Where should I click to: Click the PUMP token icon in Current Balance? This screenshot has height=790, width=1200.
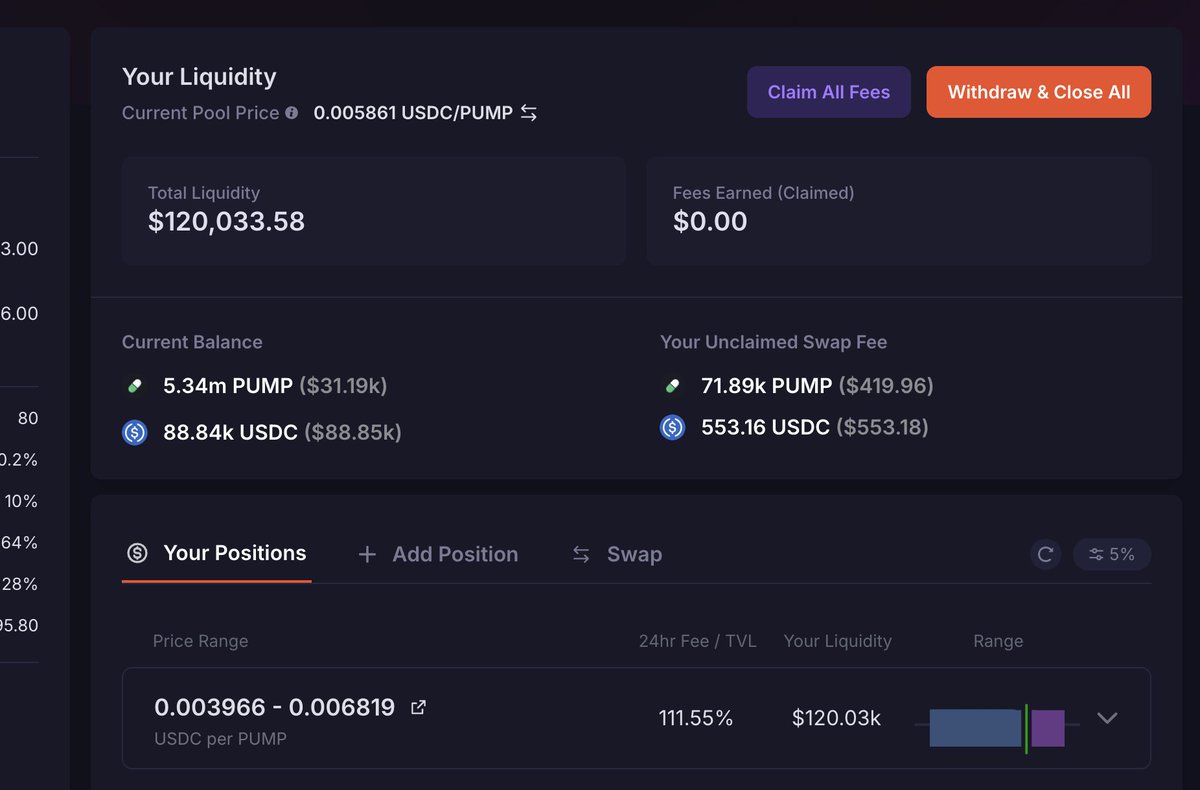point(134,385)
